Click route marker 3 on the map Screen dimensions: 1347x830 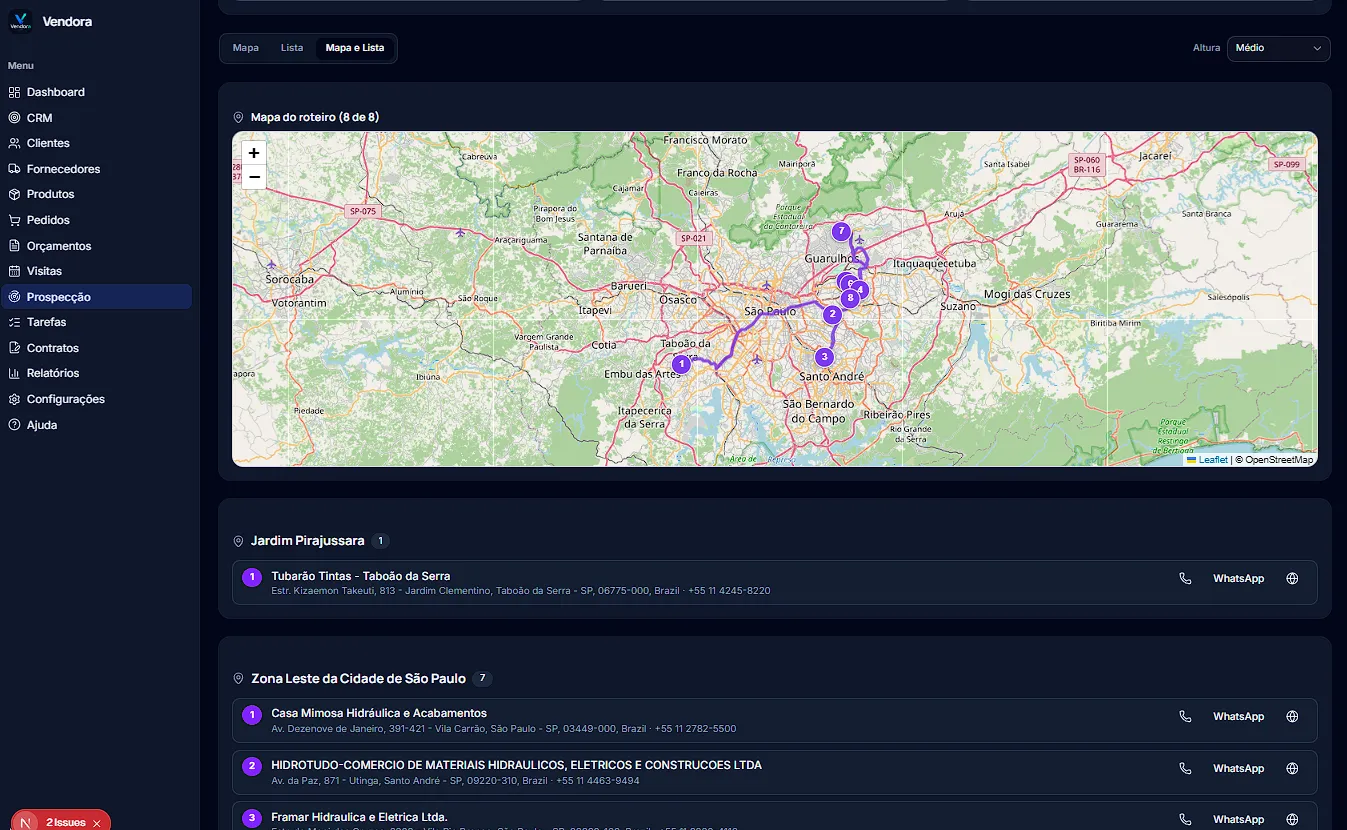pos(825,357)
